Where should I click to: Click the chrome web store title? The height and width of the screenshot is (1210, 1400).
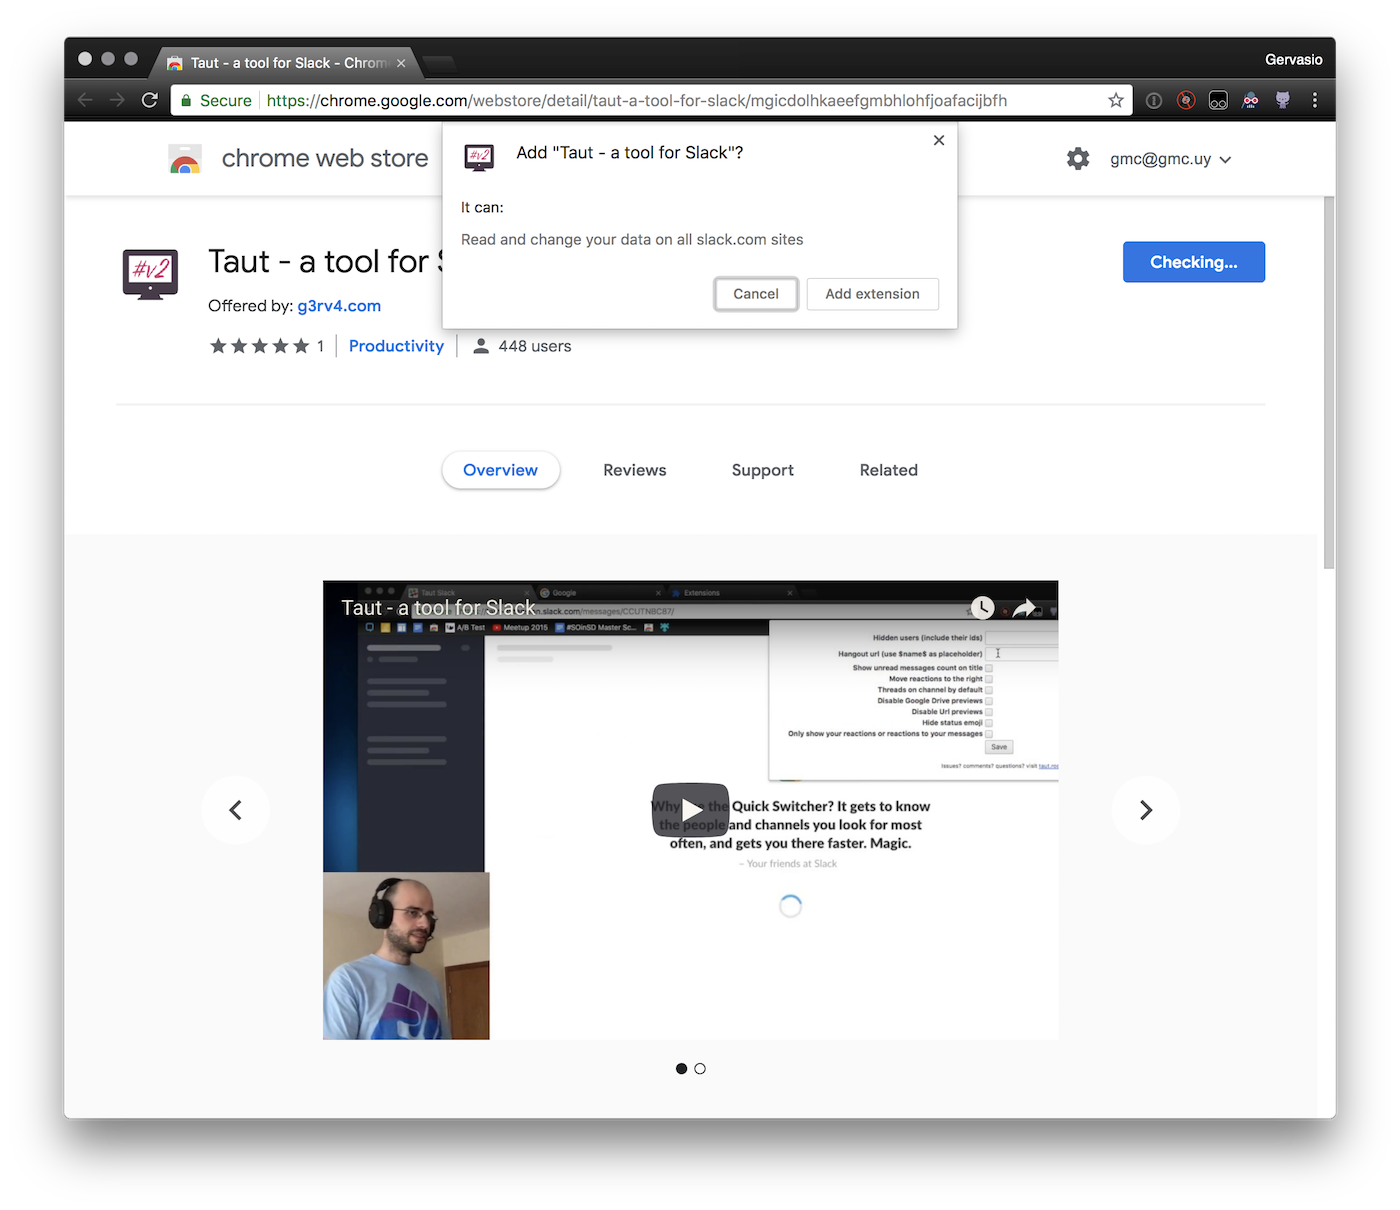[325, 158]
